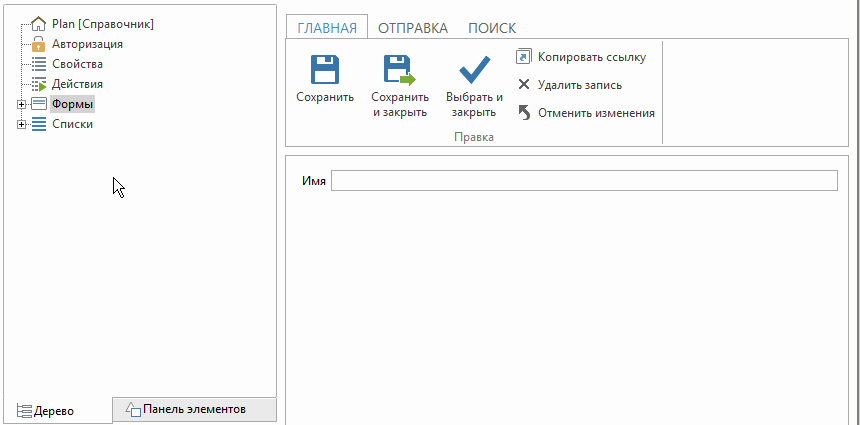
Task: Click the Plan house icon in tree
Action: [39, 24]
